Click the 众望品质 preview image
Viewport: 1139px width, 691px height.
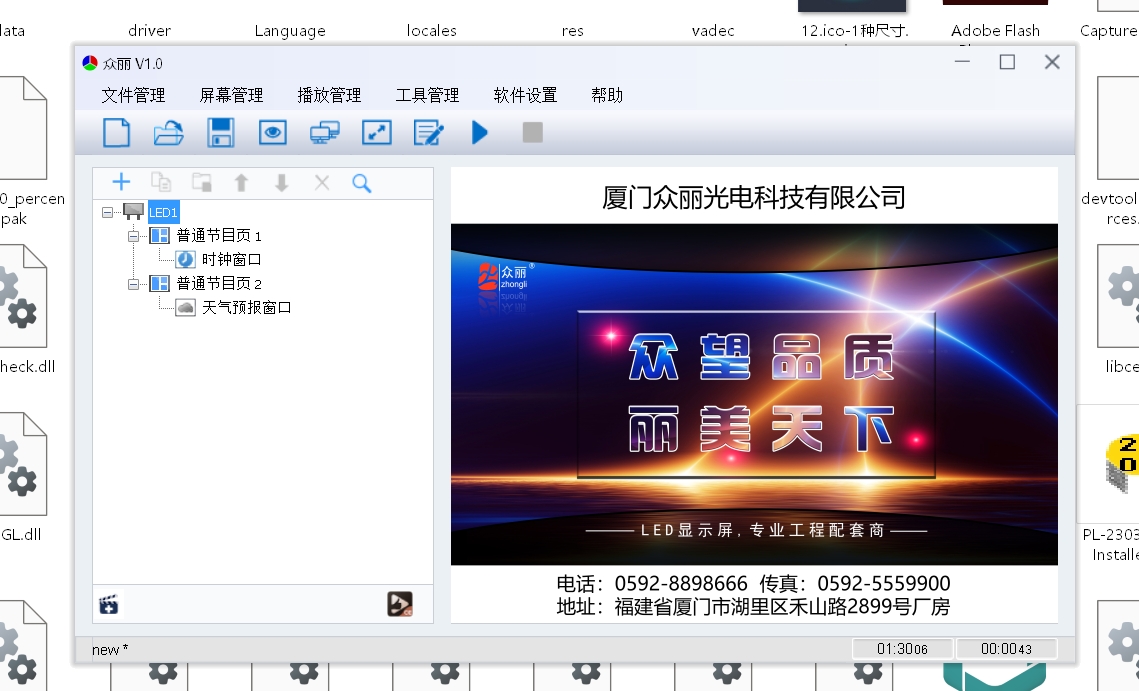click(x=754, y=395)
